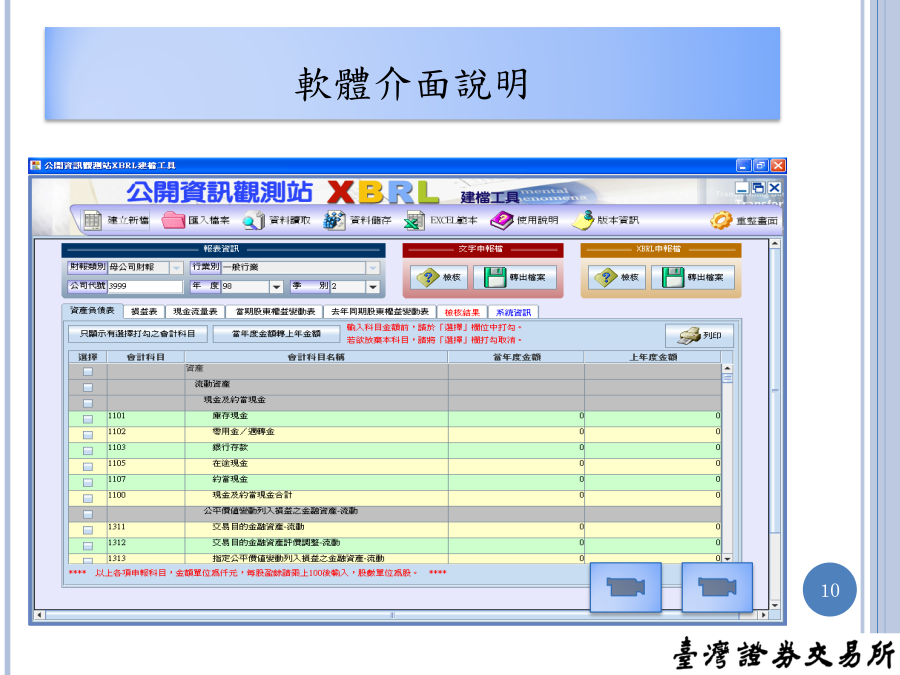Switch to the 損益表 tab
The height and width of the screenshot is (675, 900).
click(x=144, y=312)
